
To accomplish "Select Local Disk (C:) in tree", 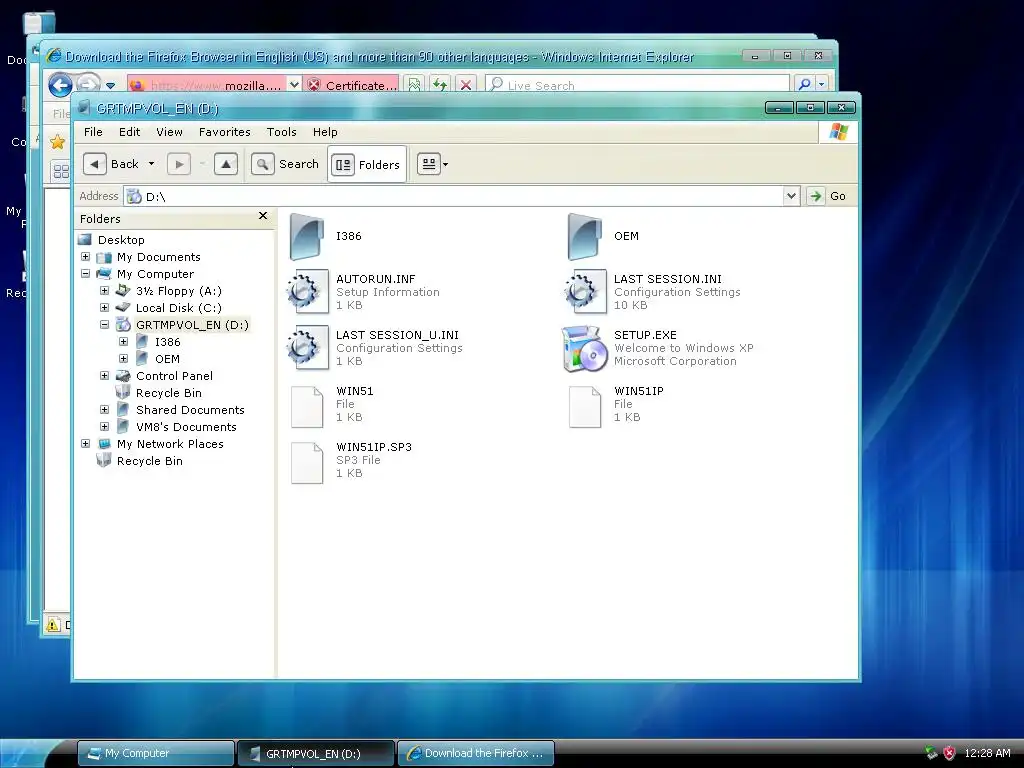I will (x=178, y=308).
